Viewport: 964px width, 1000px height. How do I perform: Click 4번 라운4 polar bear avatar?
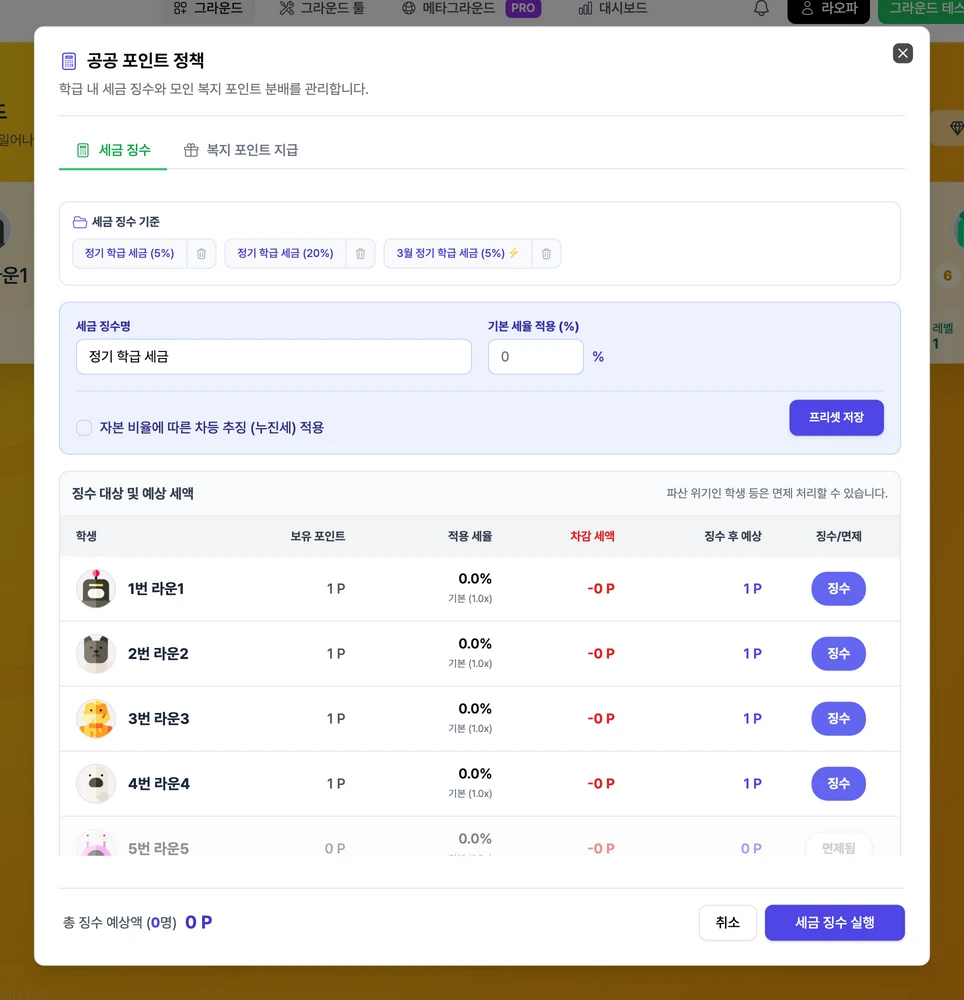pos(96,784)
